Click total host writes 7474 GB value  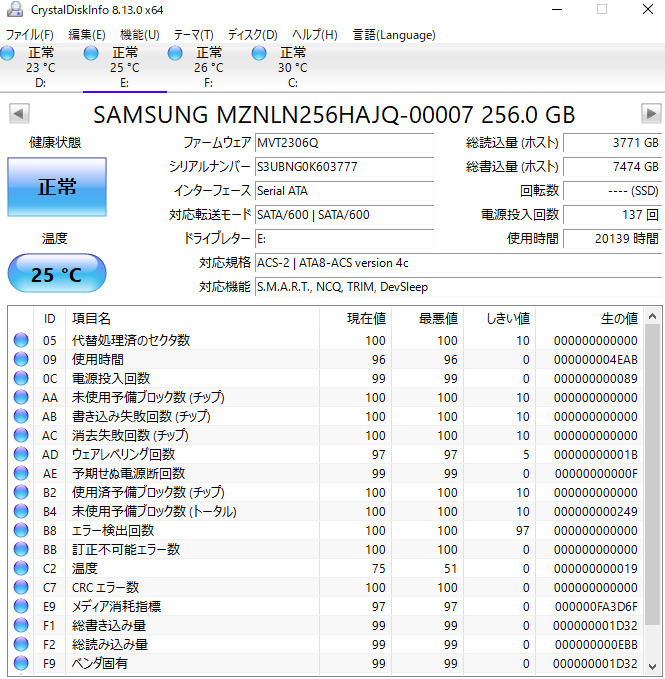pyautogui.click(x=612, y=167)
